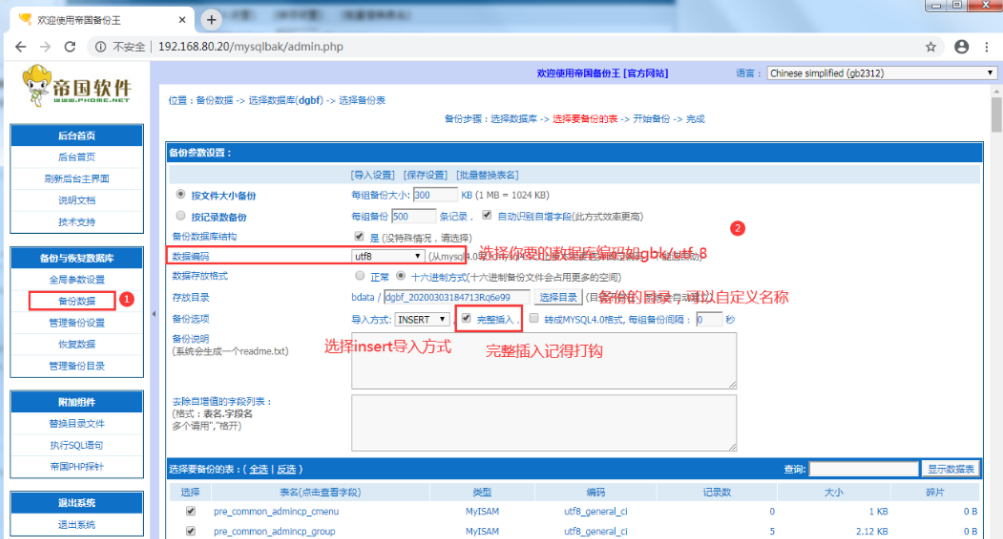
Task: Open 备份数据 in the sidebar menu
Action: click(76, 300)
